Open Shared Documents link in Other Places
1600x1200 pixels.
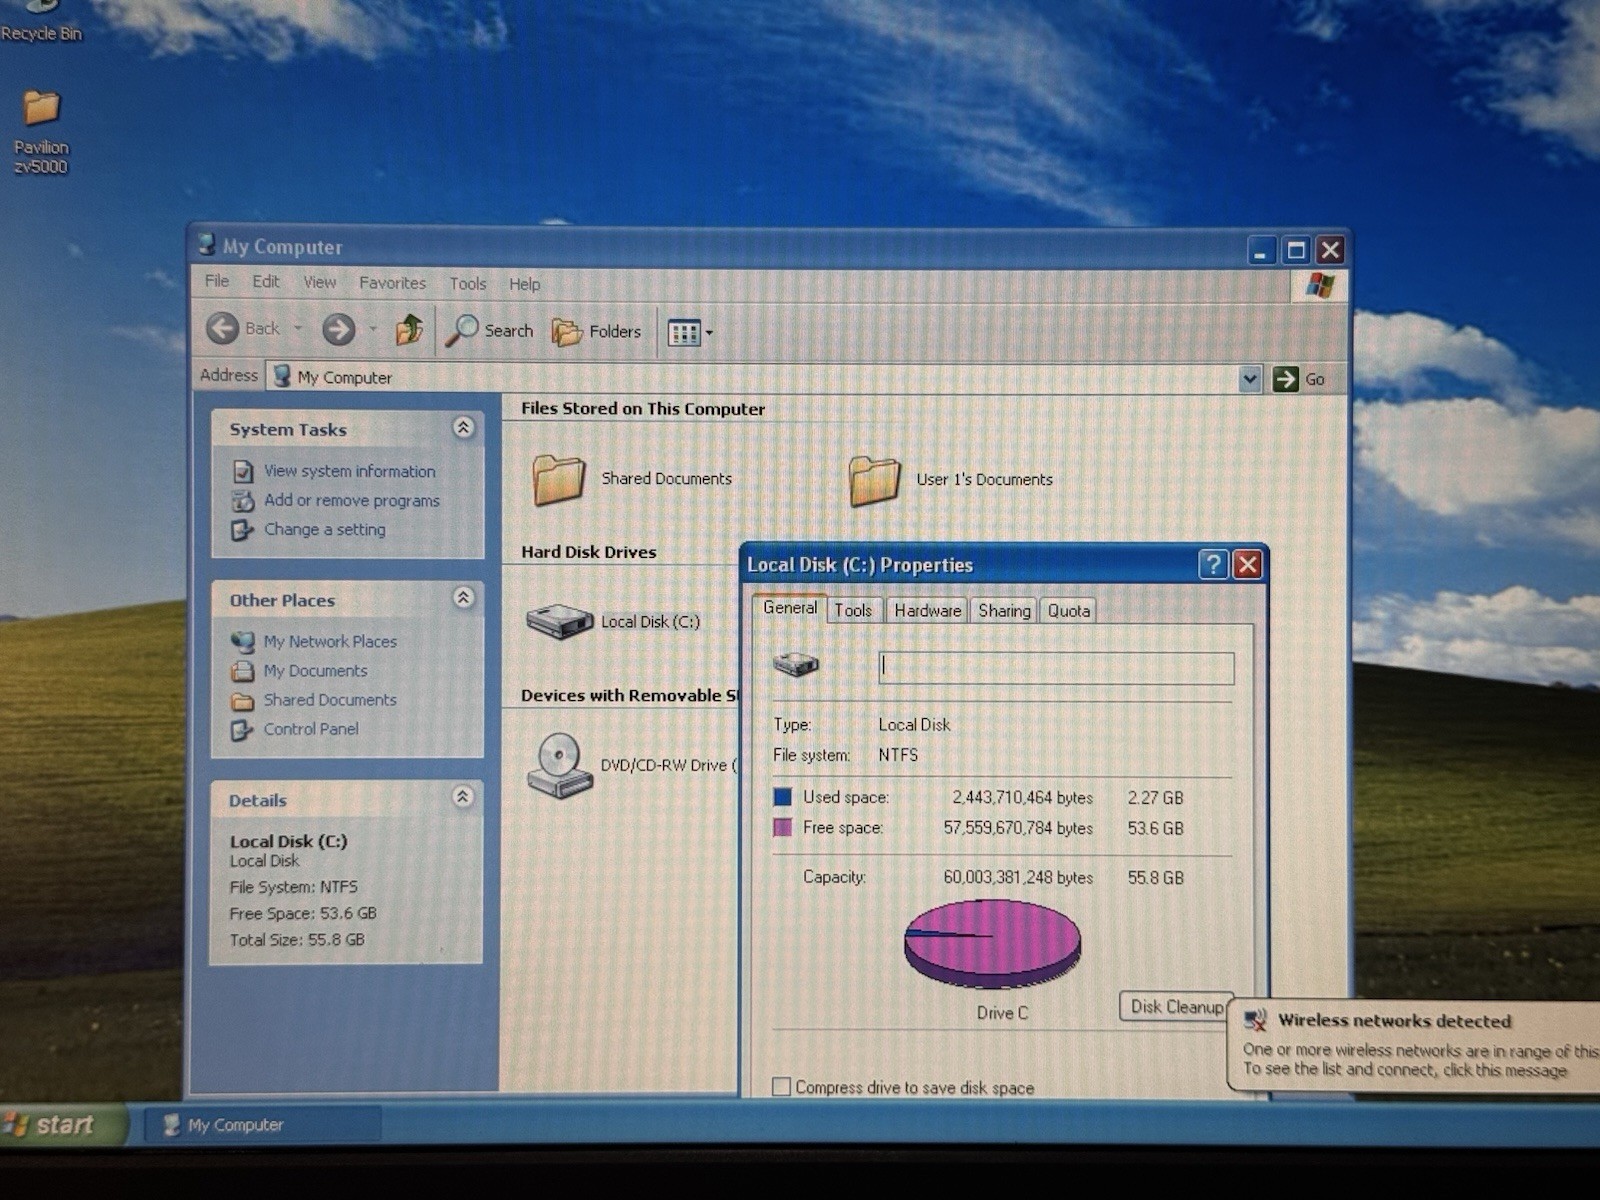pos(330,700)
